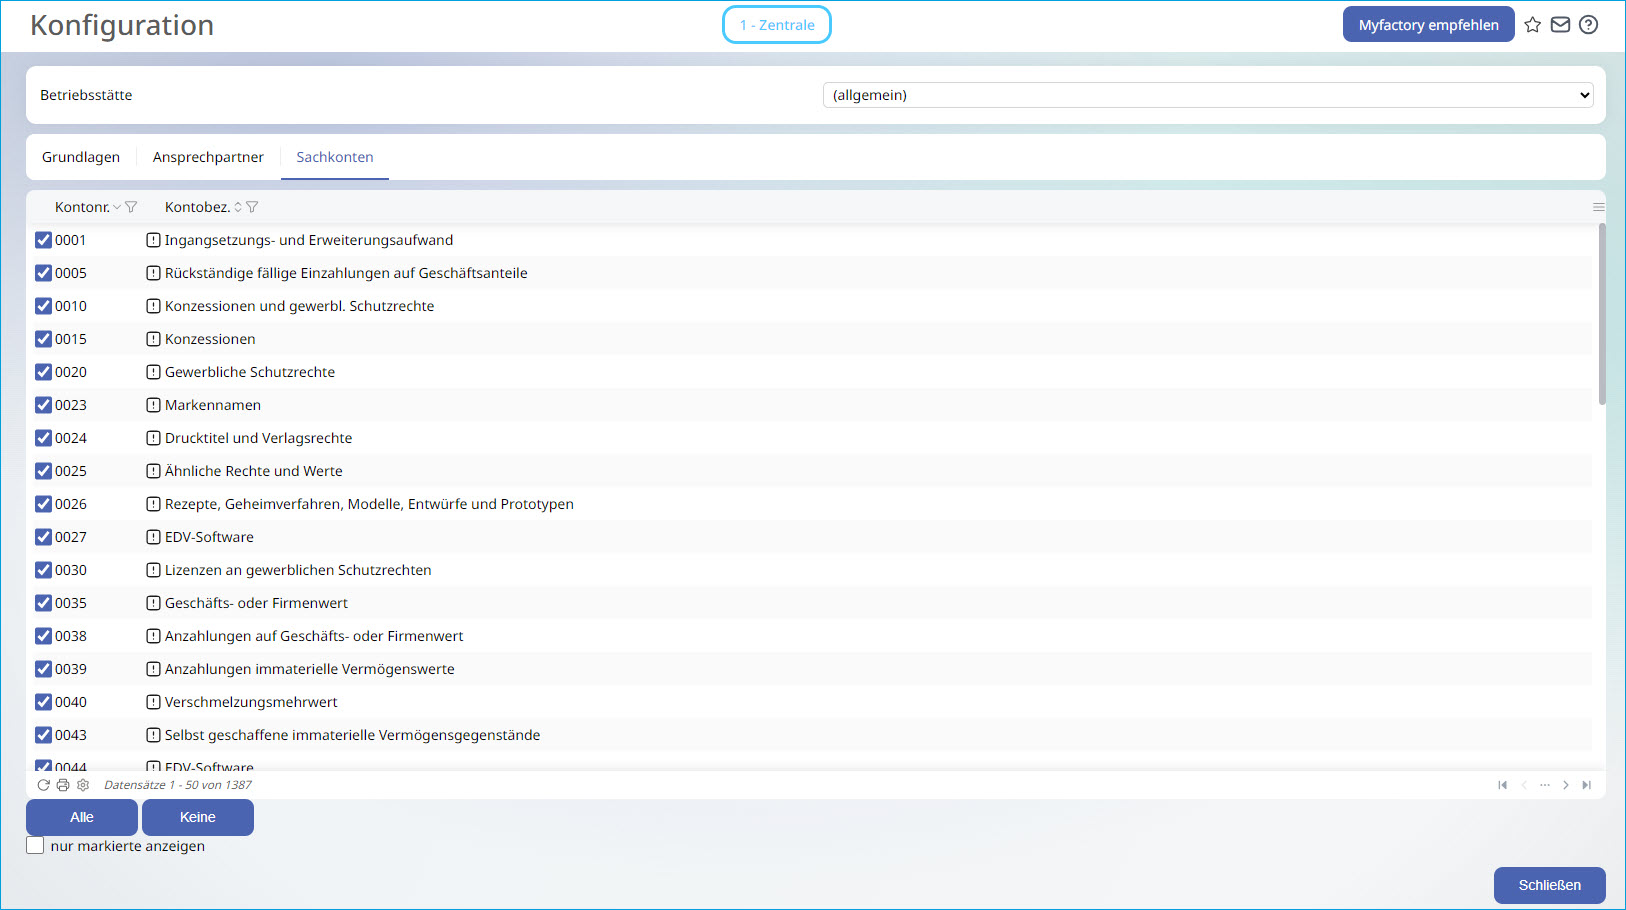Open help question mark icon

click(x=1588, y=25)
